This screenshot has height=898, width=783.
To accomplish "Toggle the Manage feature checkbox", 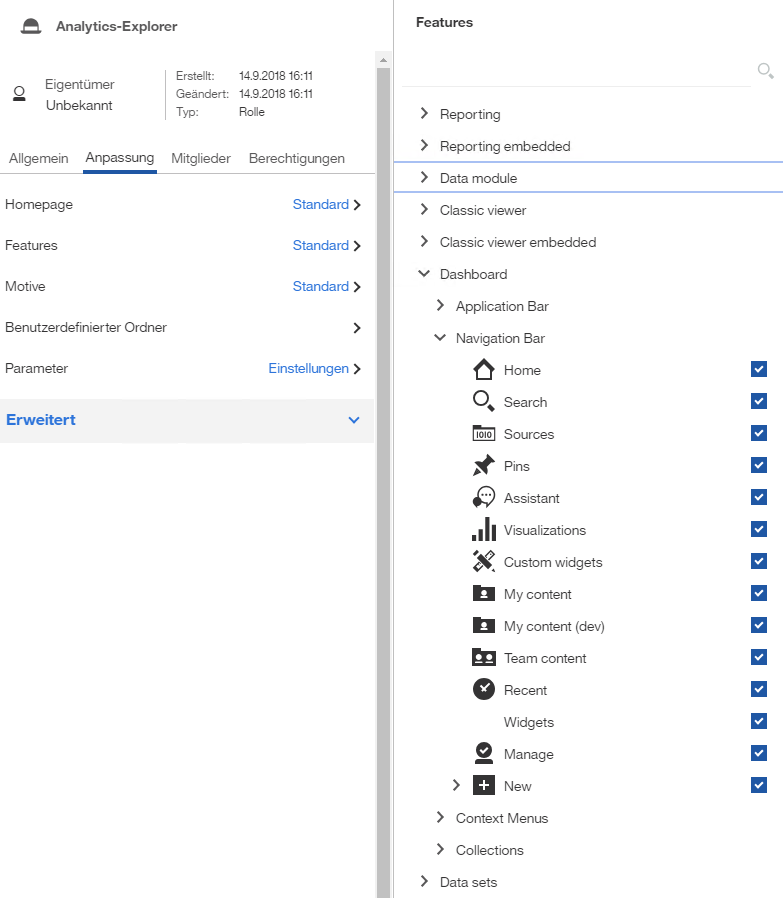I will [759, 754].
